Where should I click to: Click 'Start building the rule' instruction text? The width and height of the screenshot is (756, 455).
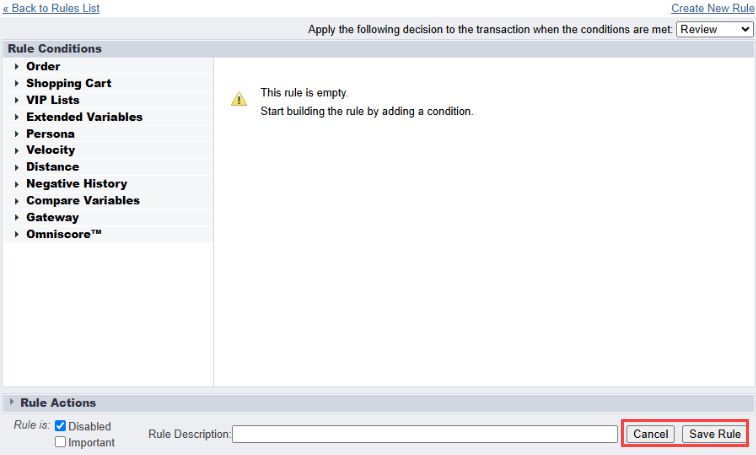[367, 111]
